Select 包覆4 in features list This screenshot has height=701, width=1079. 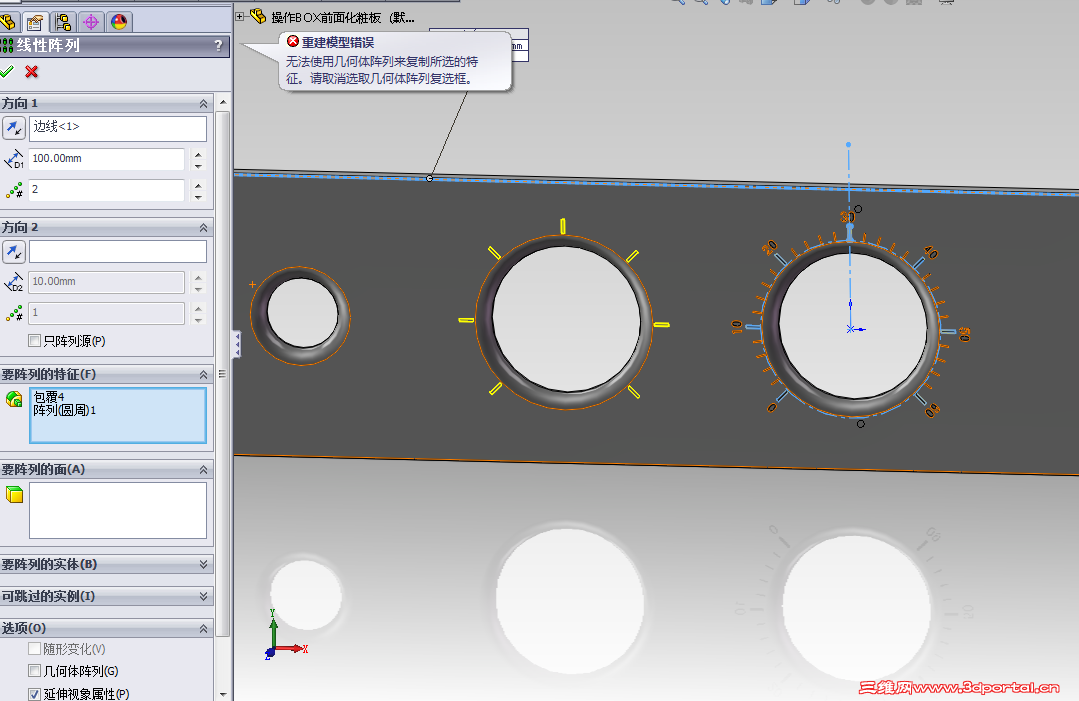pyautogui.click(x=48, y=397)
